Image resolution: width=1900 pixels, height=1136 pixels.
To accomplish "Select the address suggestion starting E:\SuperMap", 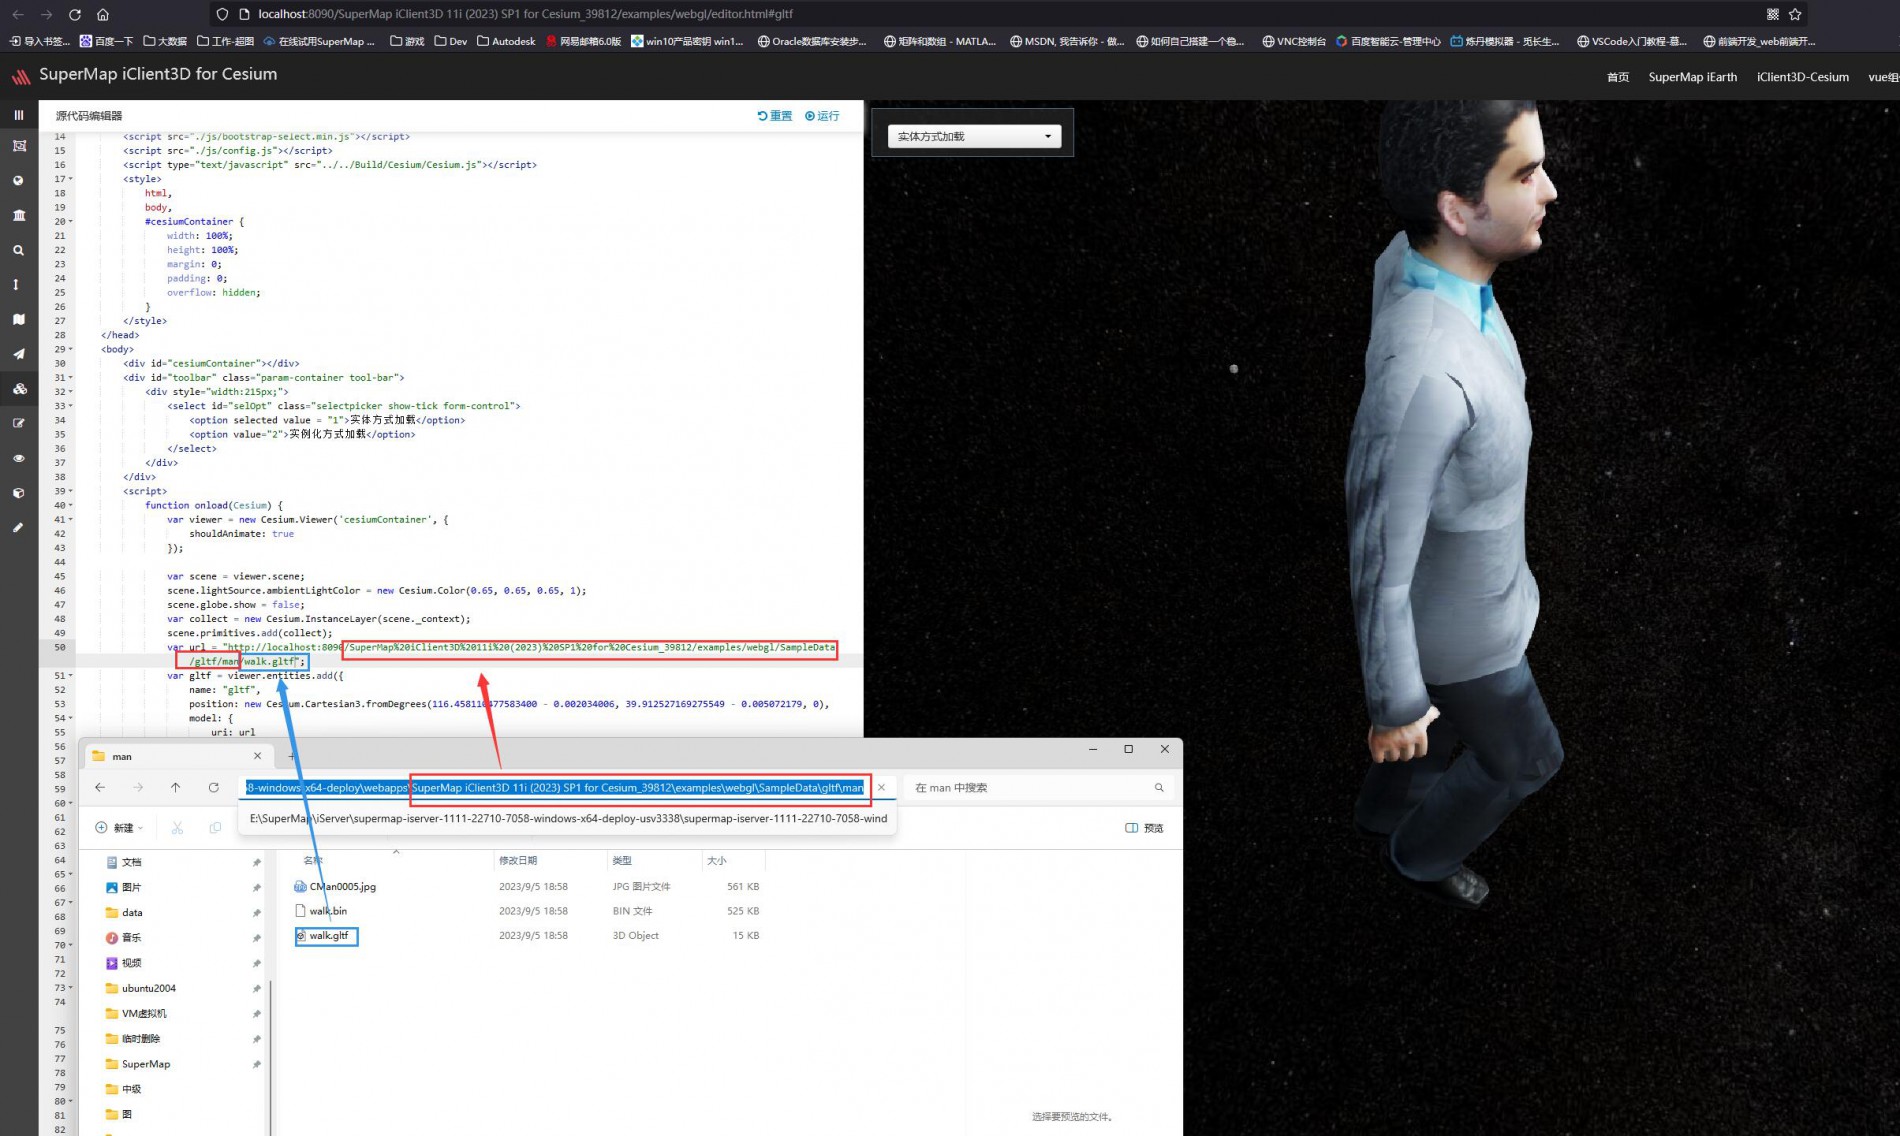I will point(568,819).
